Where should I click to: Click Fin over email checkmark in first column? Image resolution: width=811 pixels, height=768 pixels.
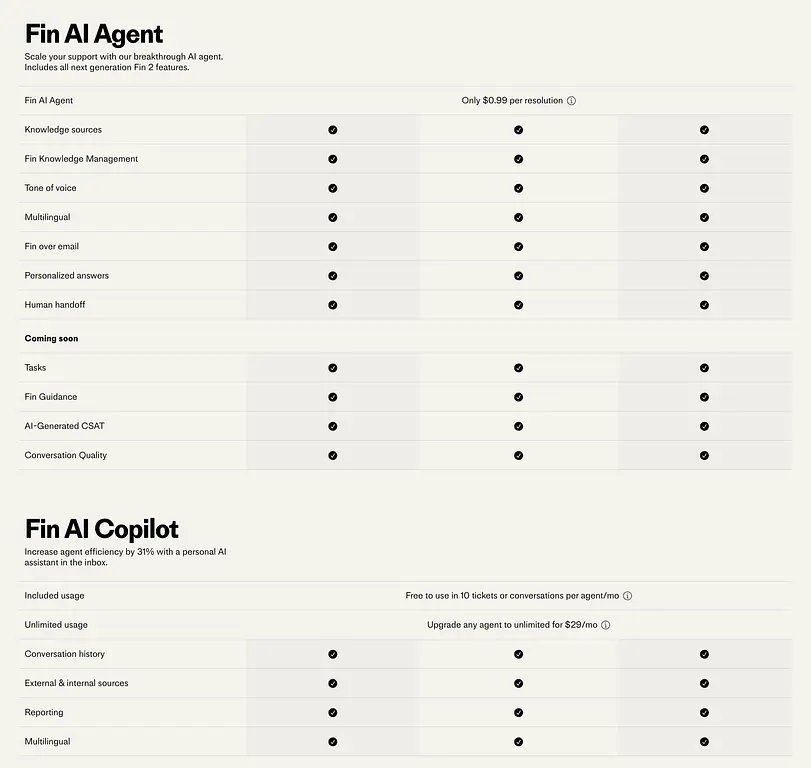pyautogui.click(x=333, y=246)
